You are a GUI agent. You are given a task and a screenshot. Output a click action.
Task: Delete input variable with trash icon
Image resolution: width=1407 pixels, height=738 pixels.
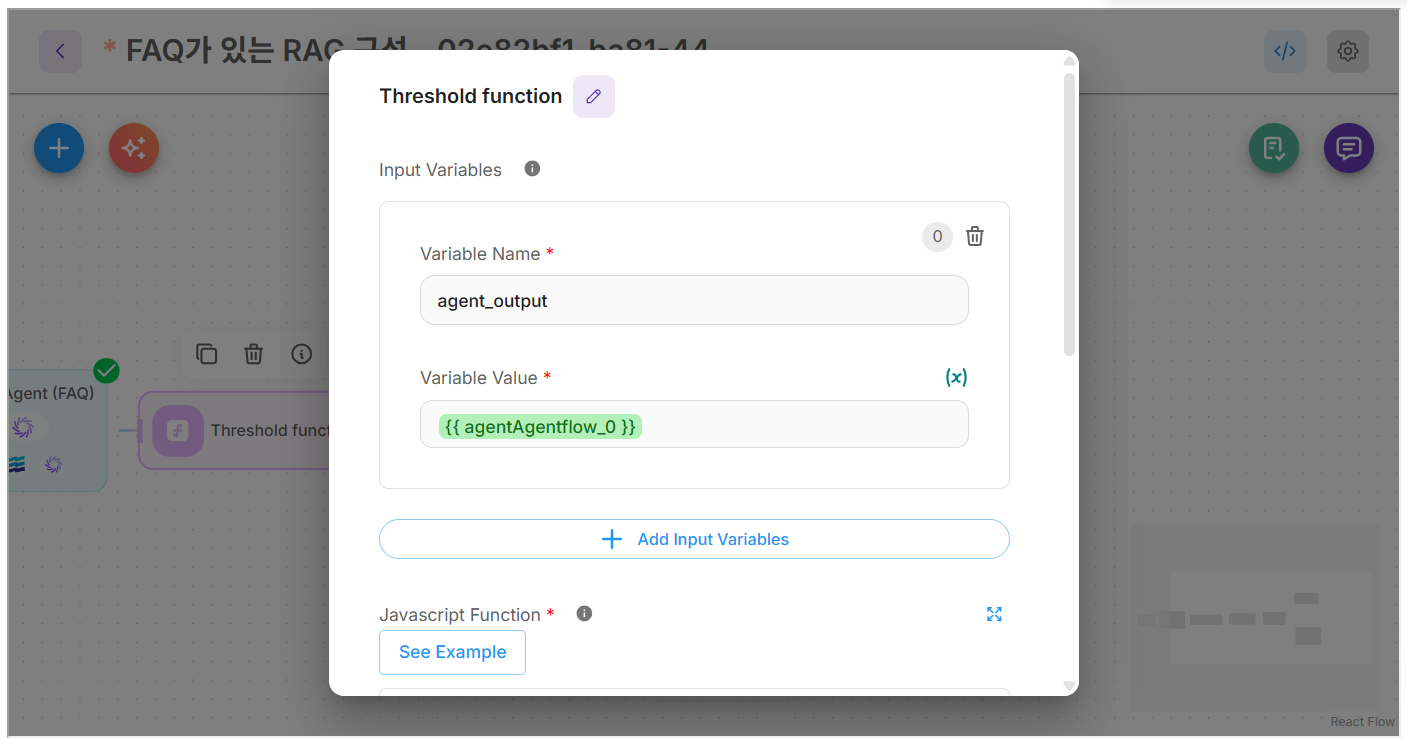(x=975, y=236)
